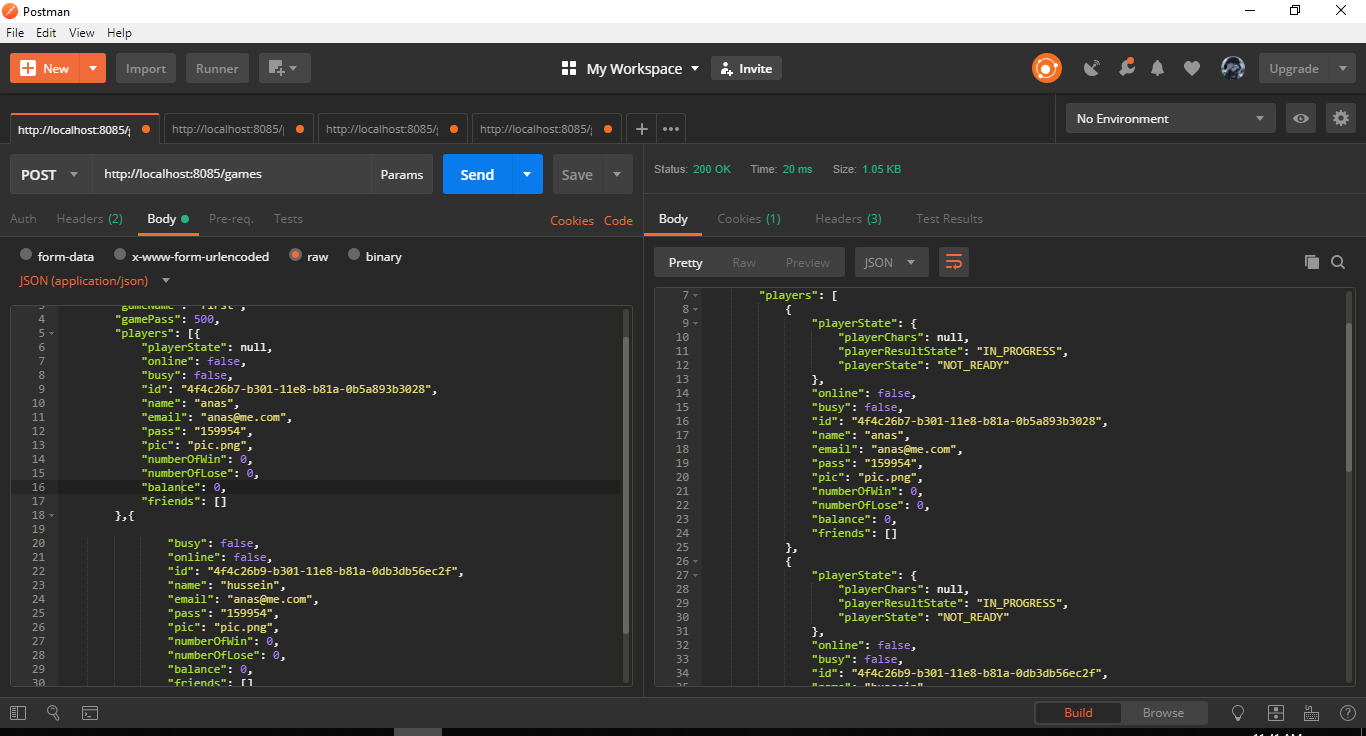Collapse the players array at line 5
This screenshot has width=1366, height=736.
coord(51,333)
